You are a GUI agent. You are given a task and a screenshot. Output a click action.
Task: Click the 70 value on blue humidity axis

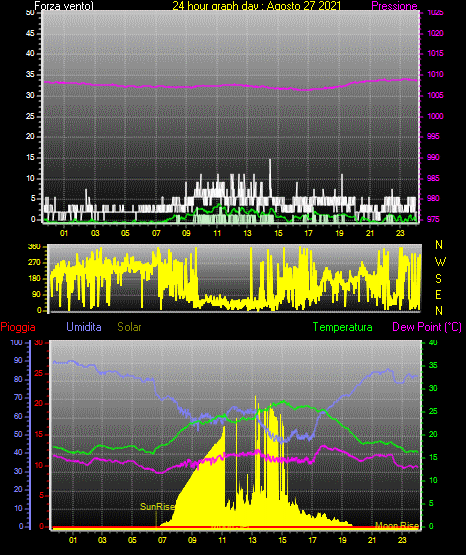point(18,397)
